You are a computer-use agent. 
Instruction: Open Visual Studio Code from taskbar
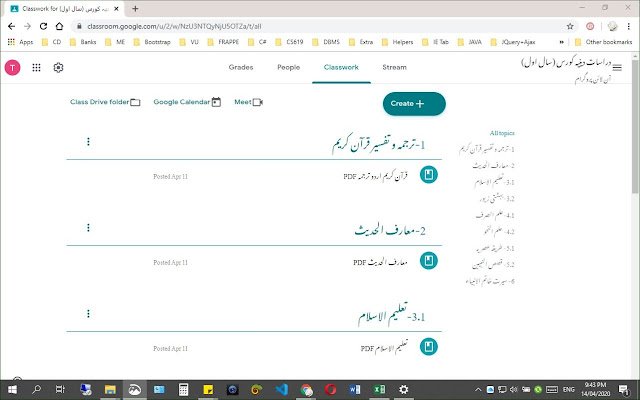tap(281, 390)
